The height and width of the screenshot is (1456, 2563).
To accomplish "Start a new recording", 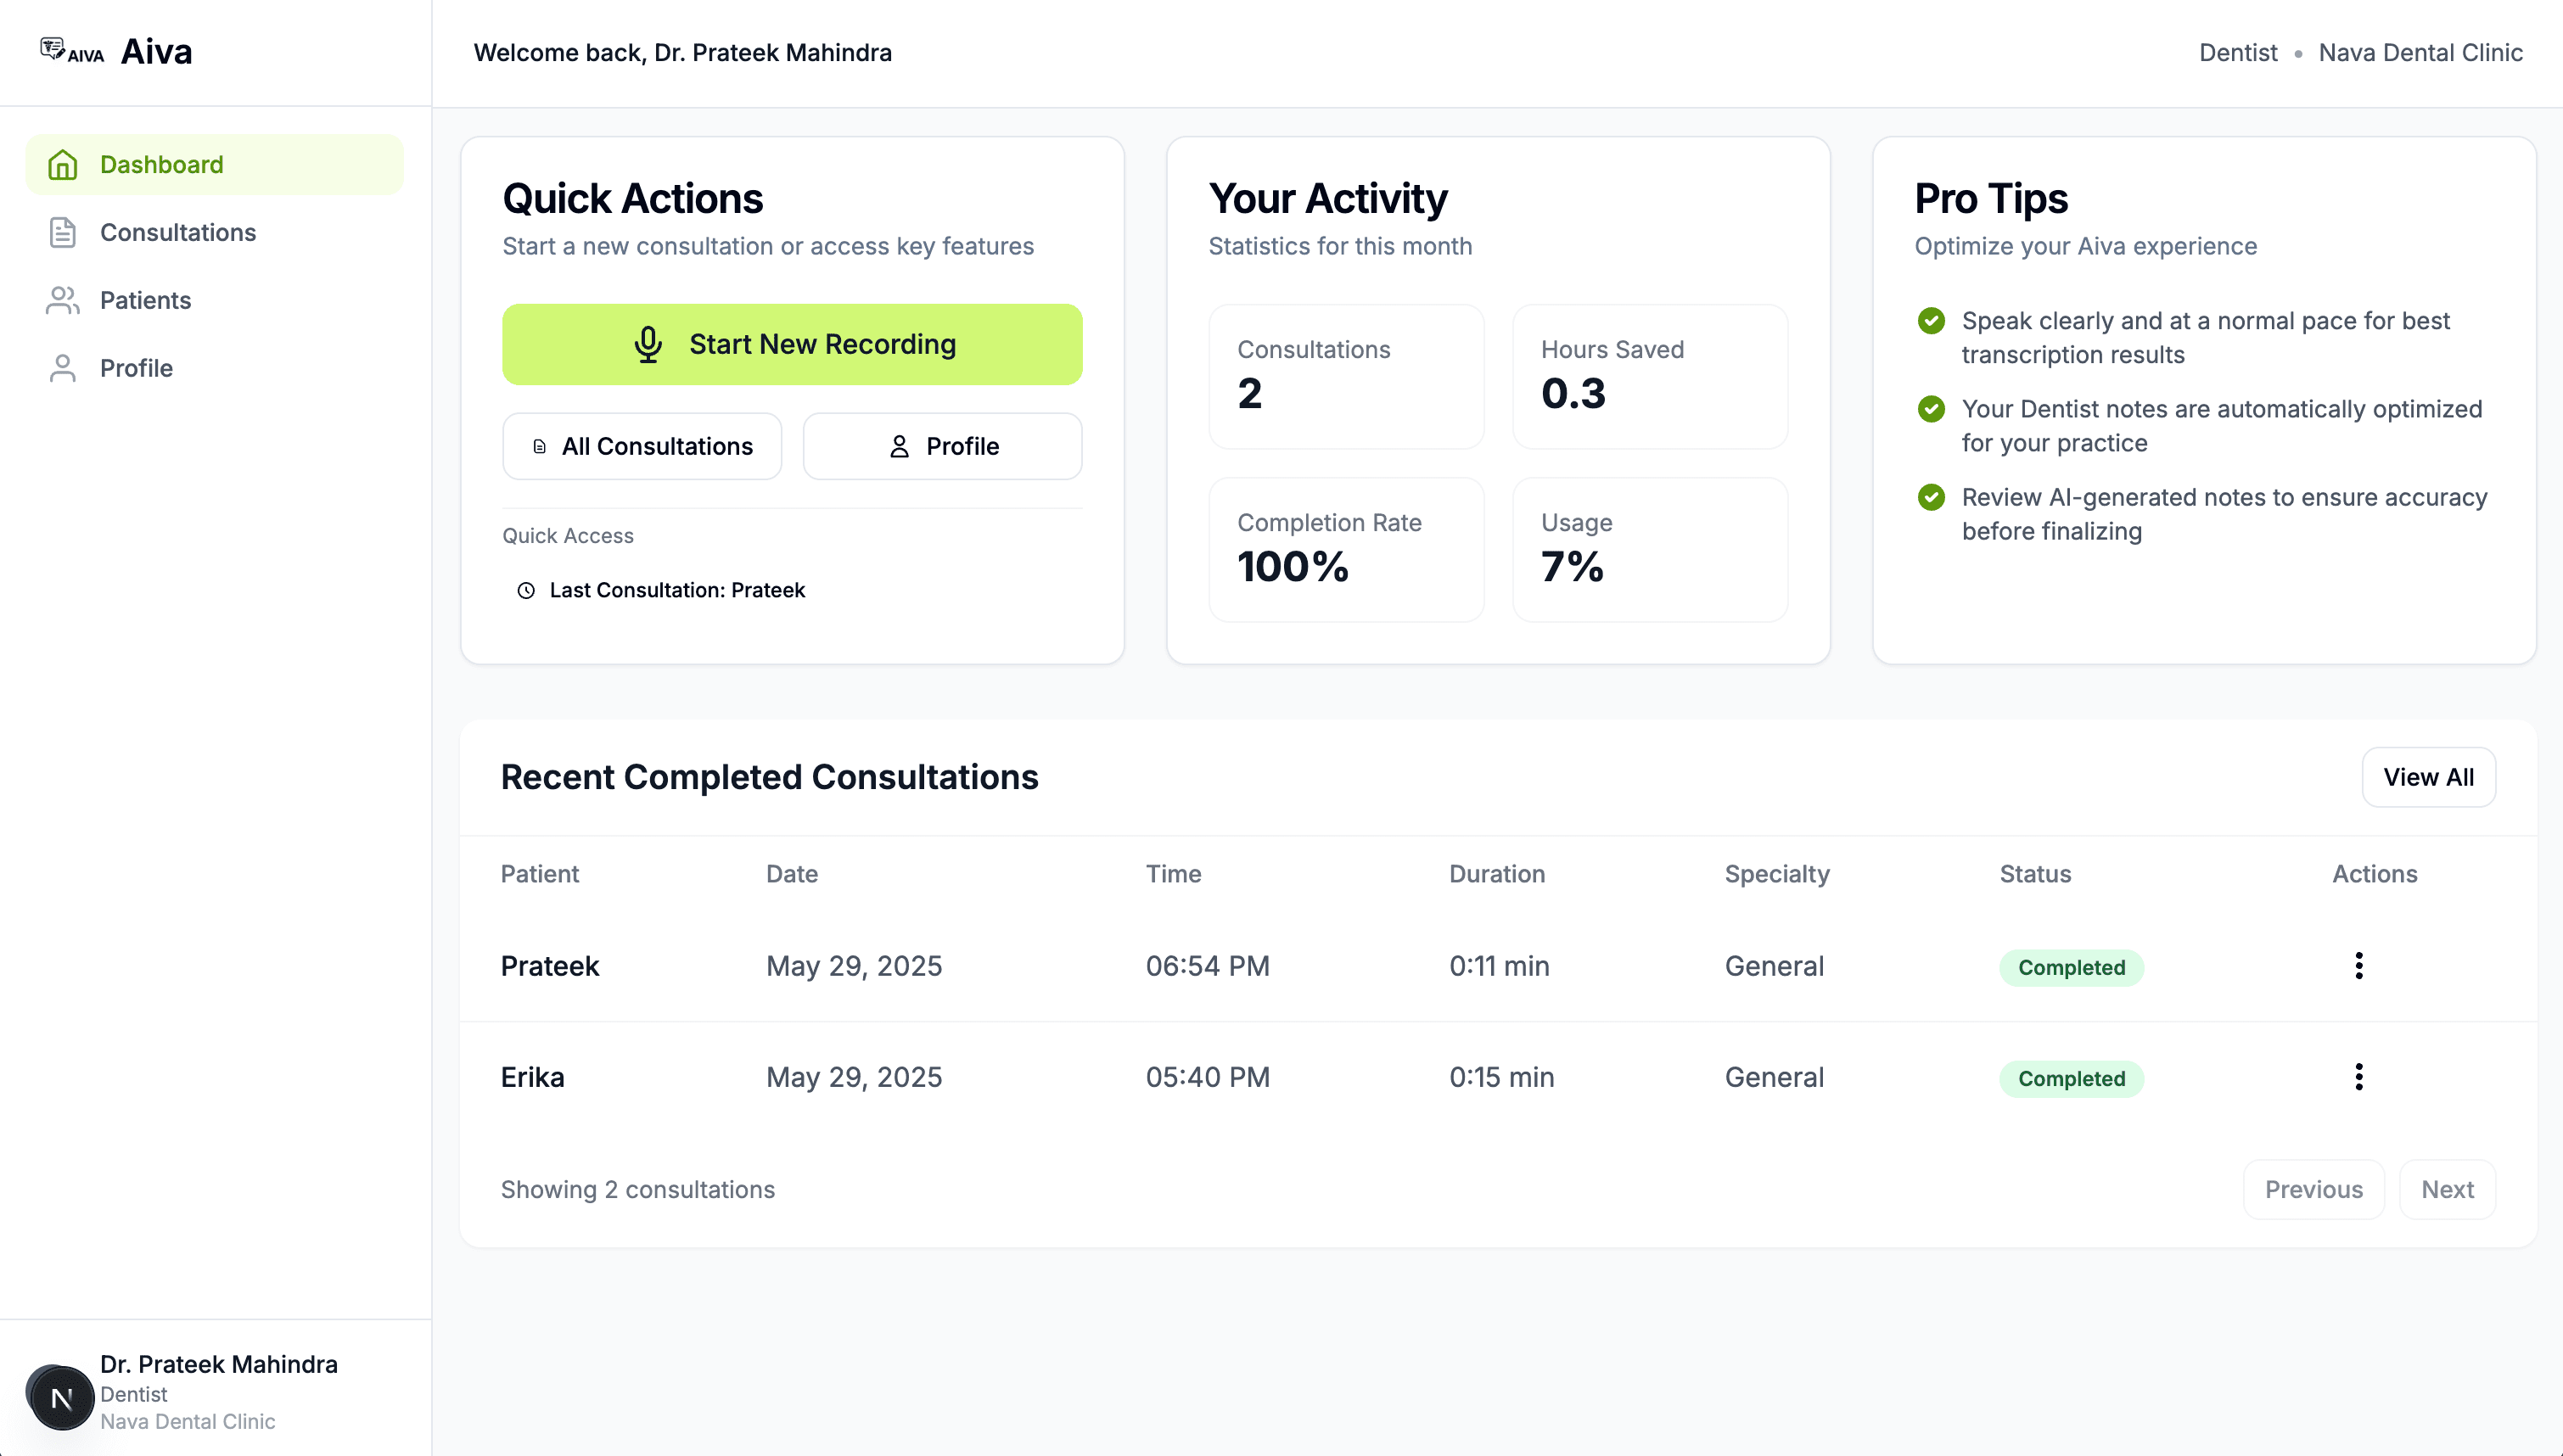I will 792,345.
